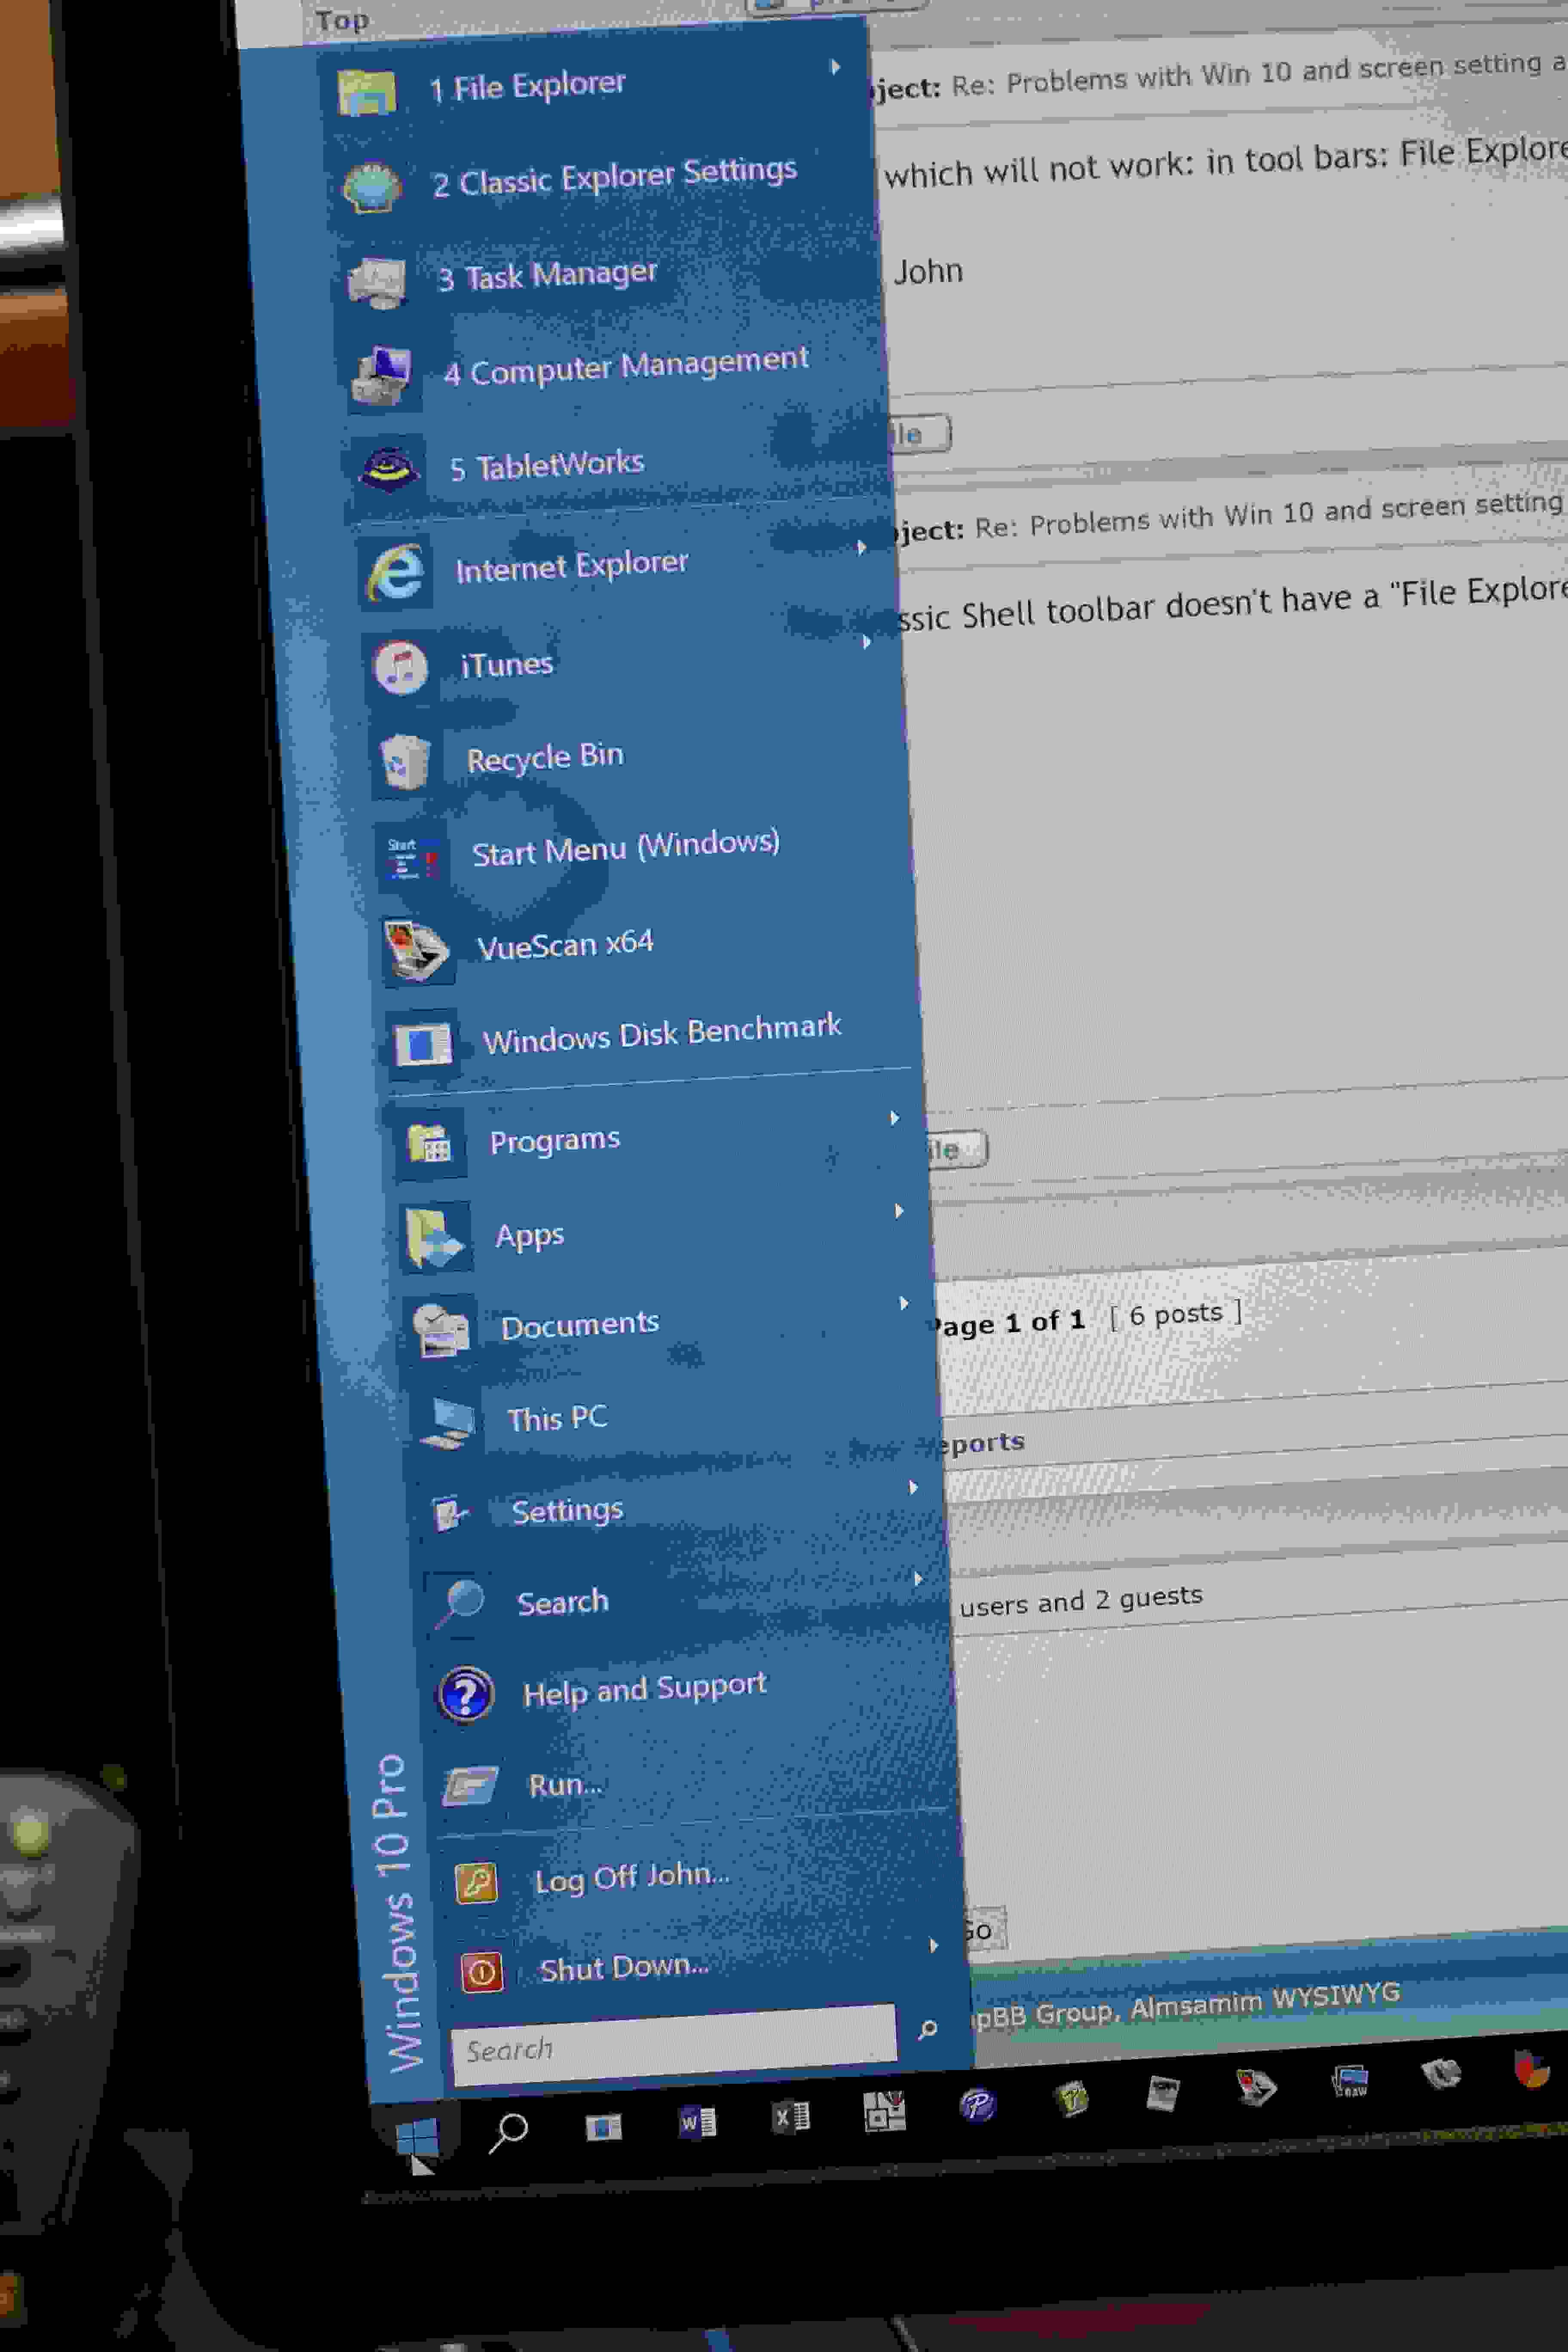Open Internet Explorer from start menu
This screenshot has height=2352, width=1568.
click(x=571, y=566)
